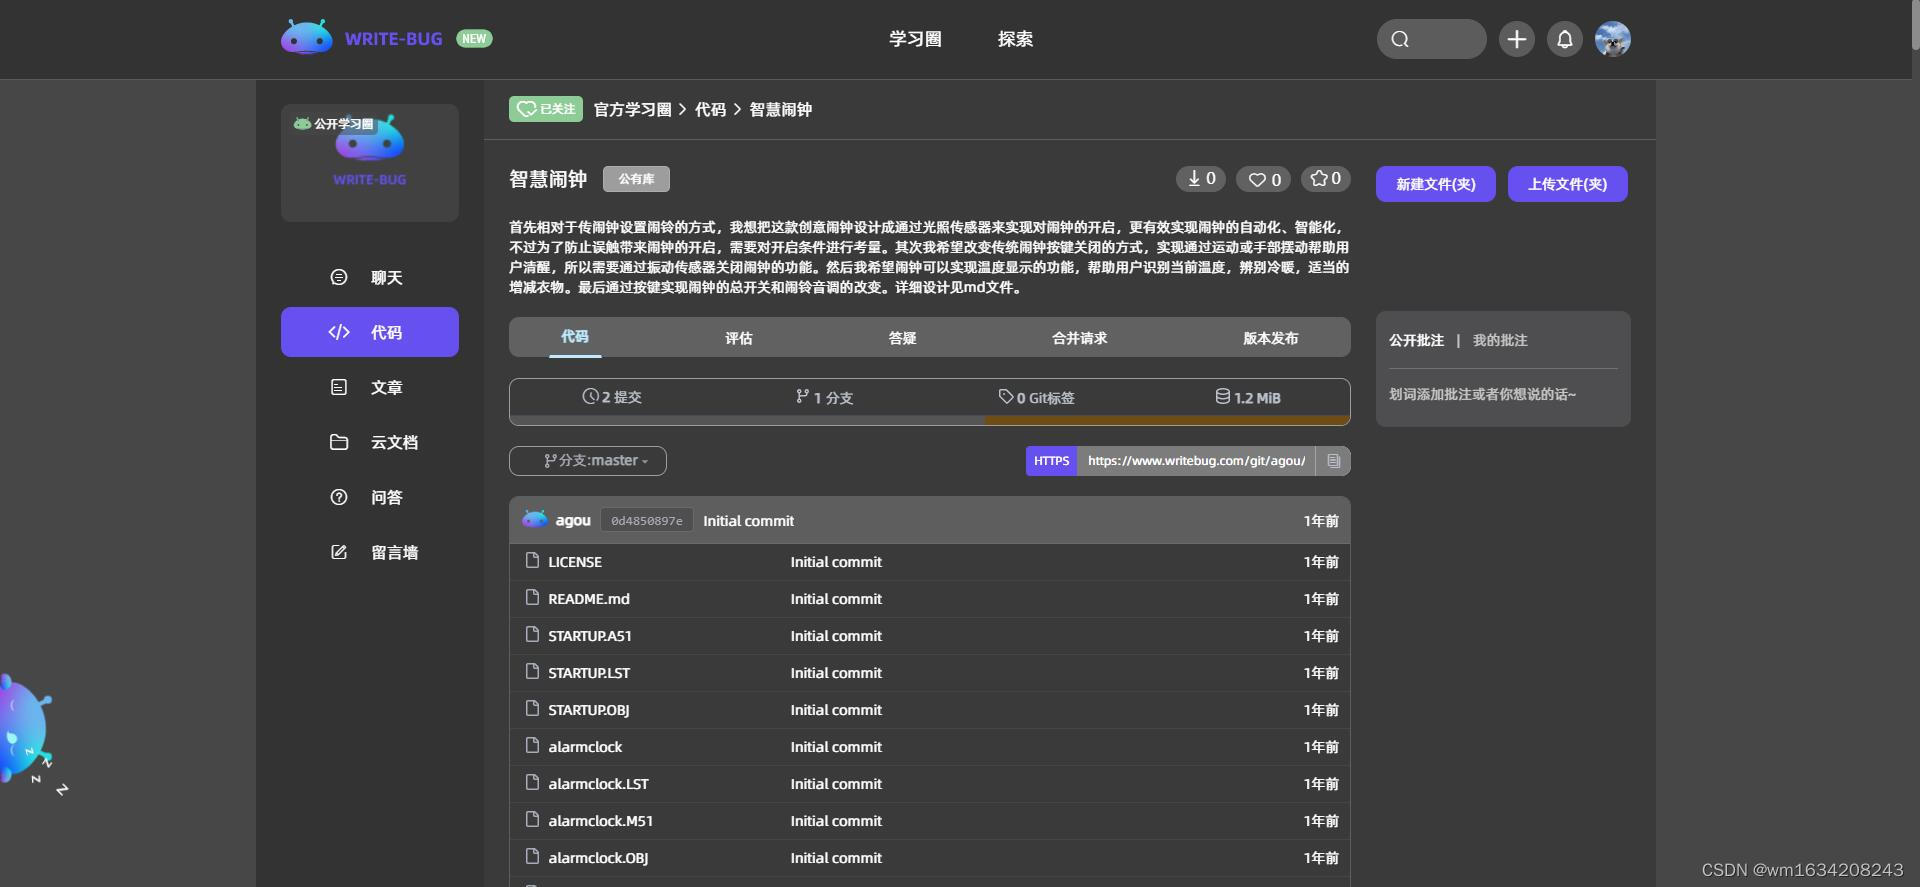Switch to the 代码 tab
This screenshot has width=1920, height=887.
pos(575,337)
